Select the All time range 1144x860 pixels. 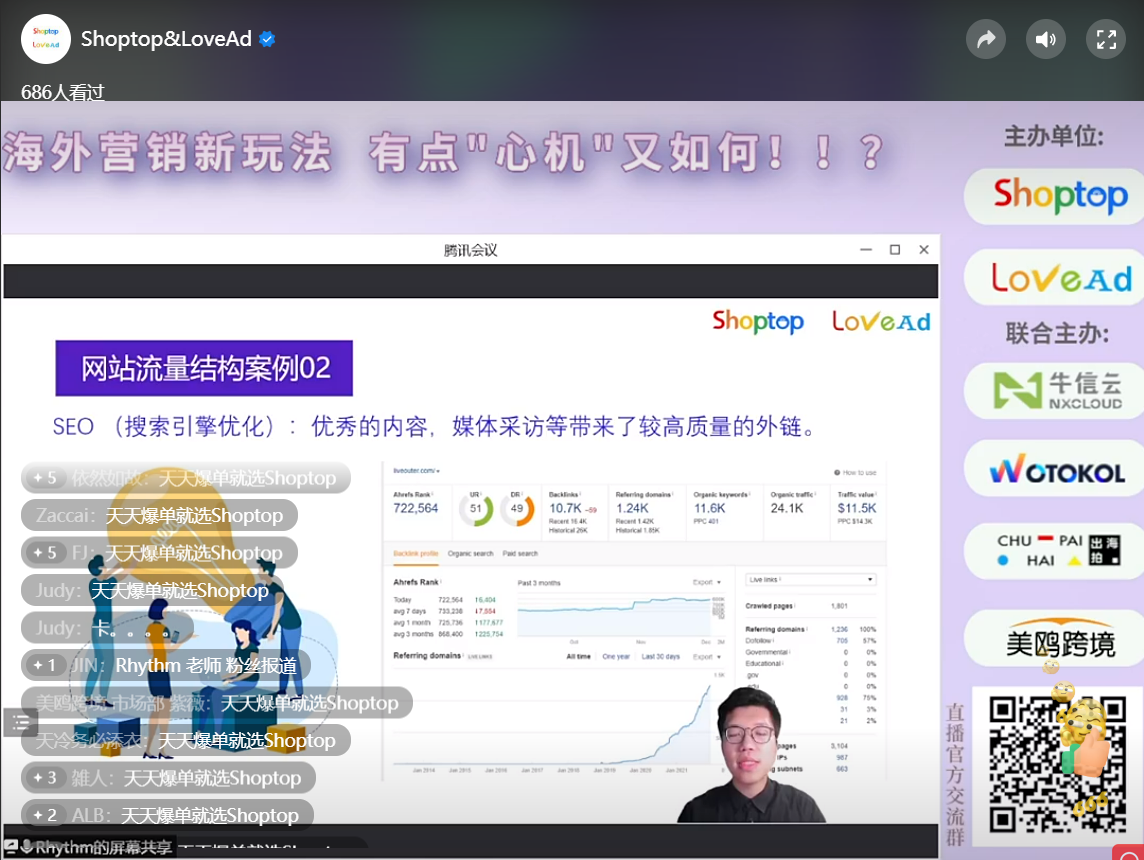coord(579,656)
